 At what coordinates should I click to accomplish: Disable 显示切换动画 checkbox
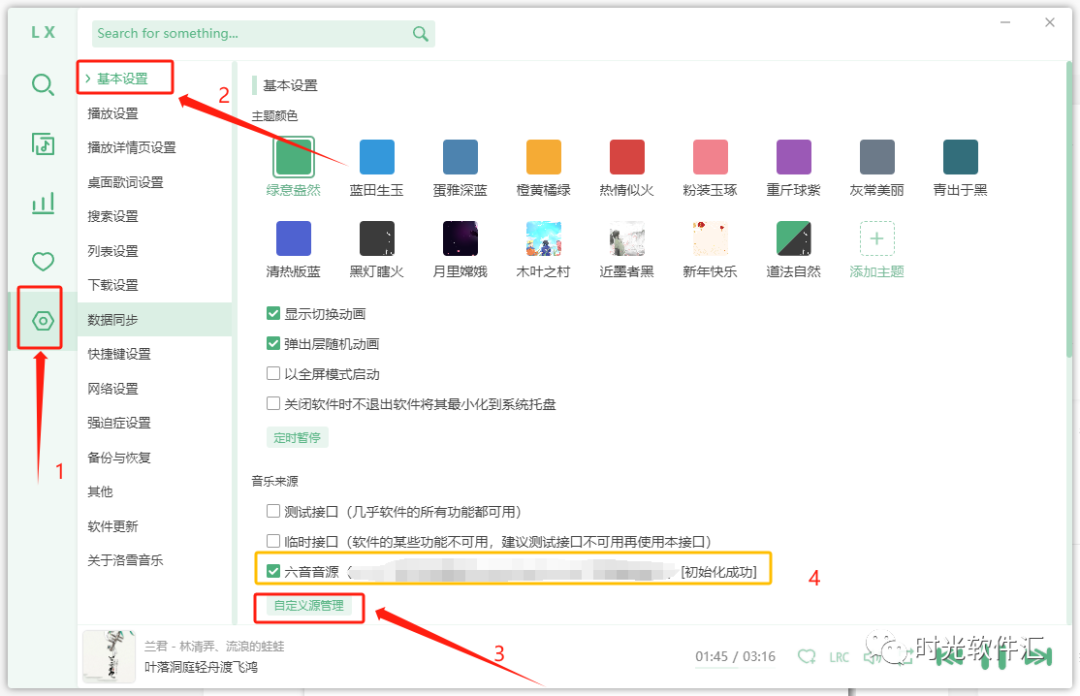coord(273,312)
